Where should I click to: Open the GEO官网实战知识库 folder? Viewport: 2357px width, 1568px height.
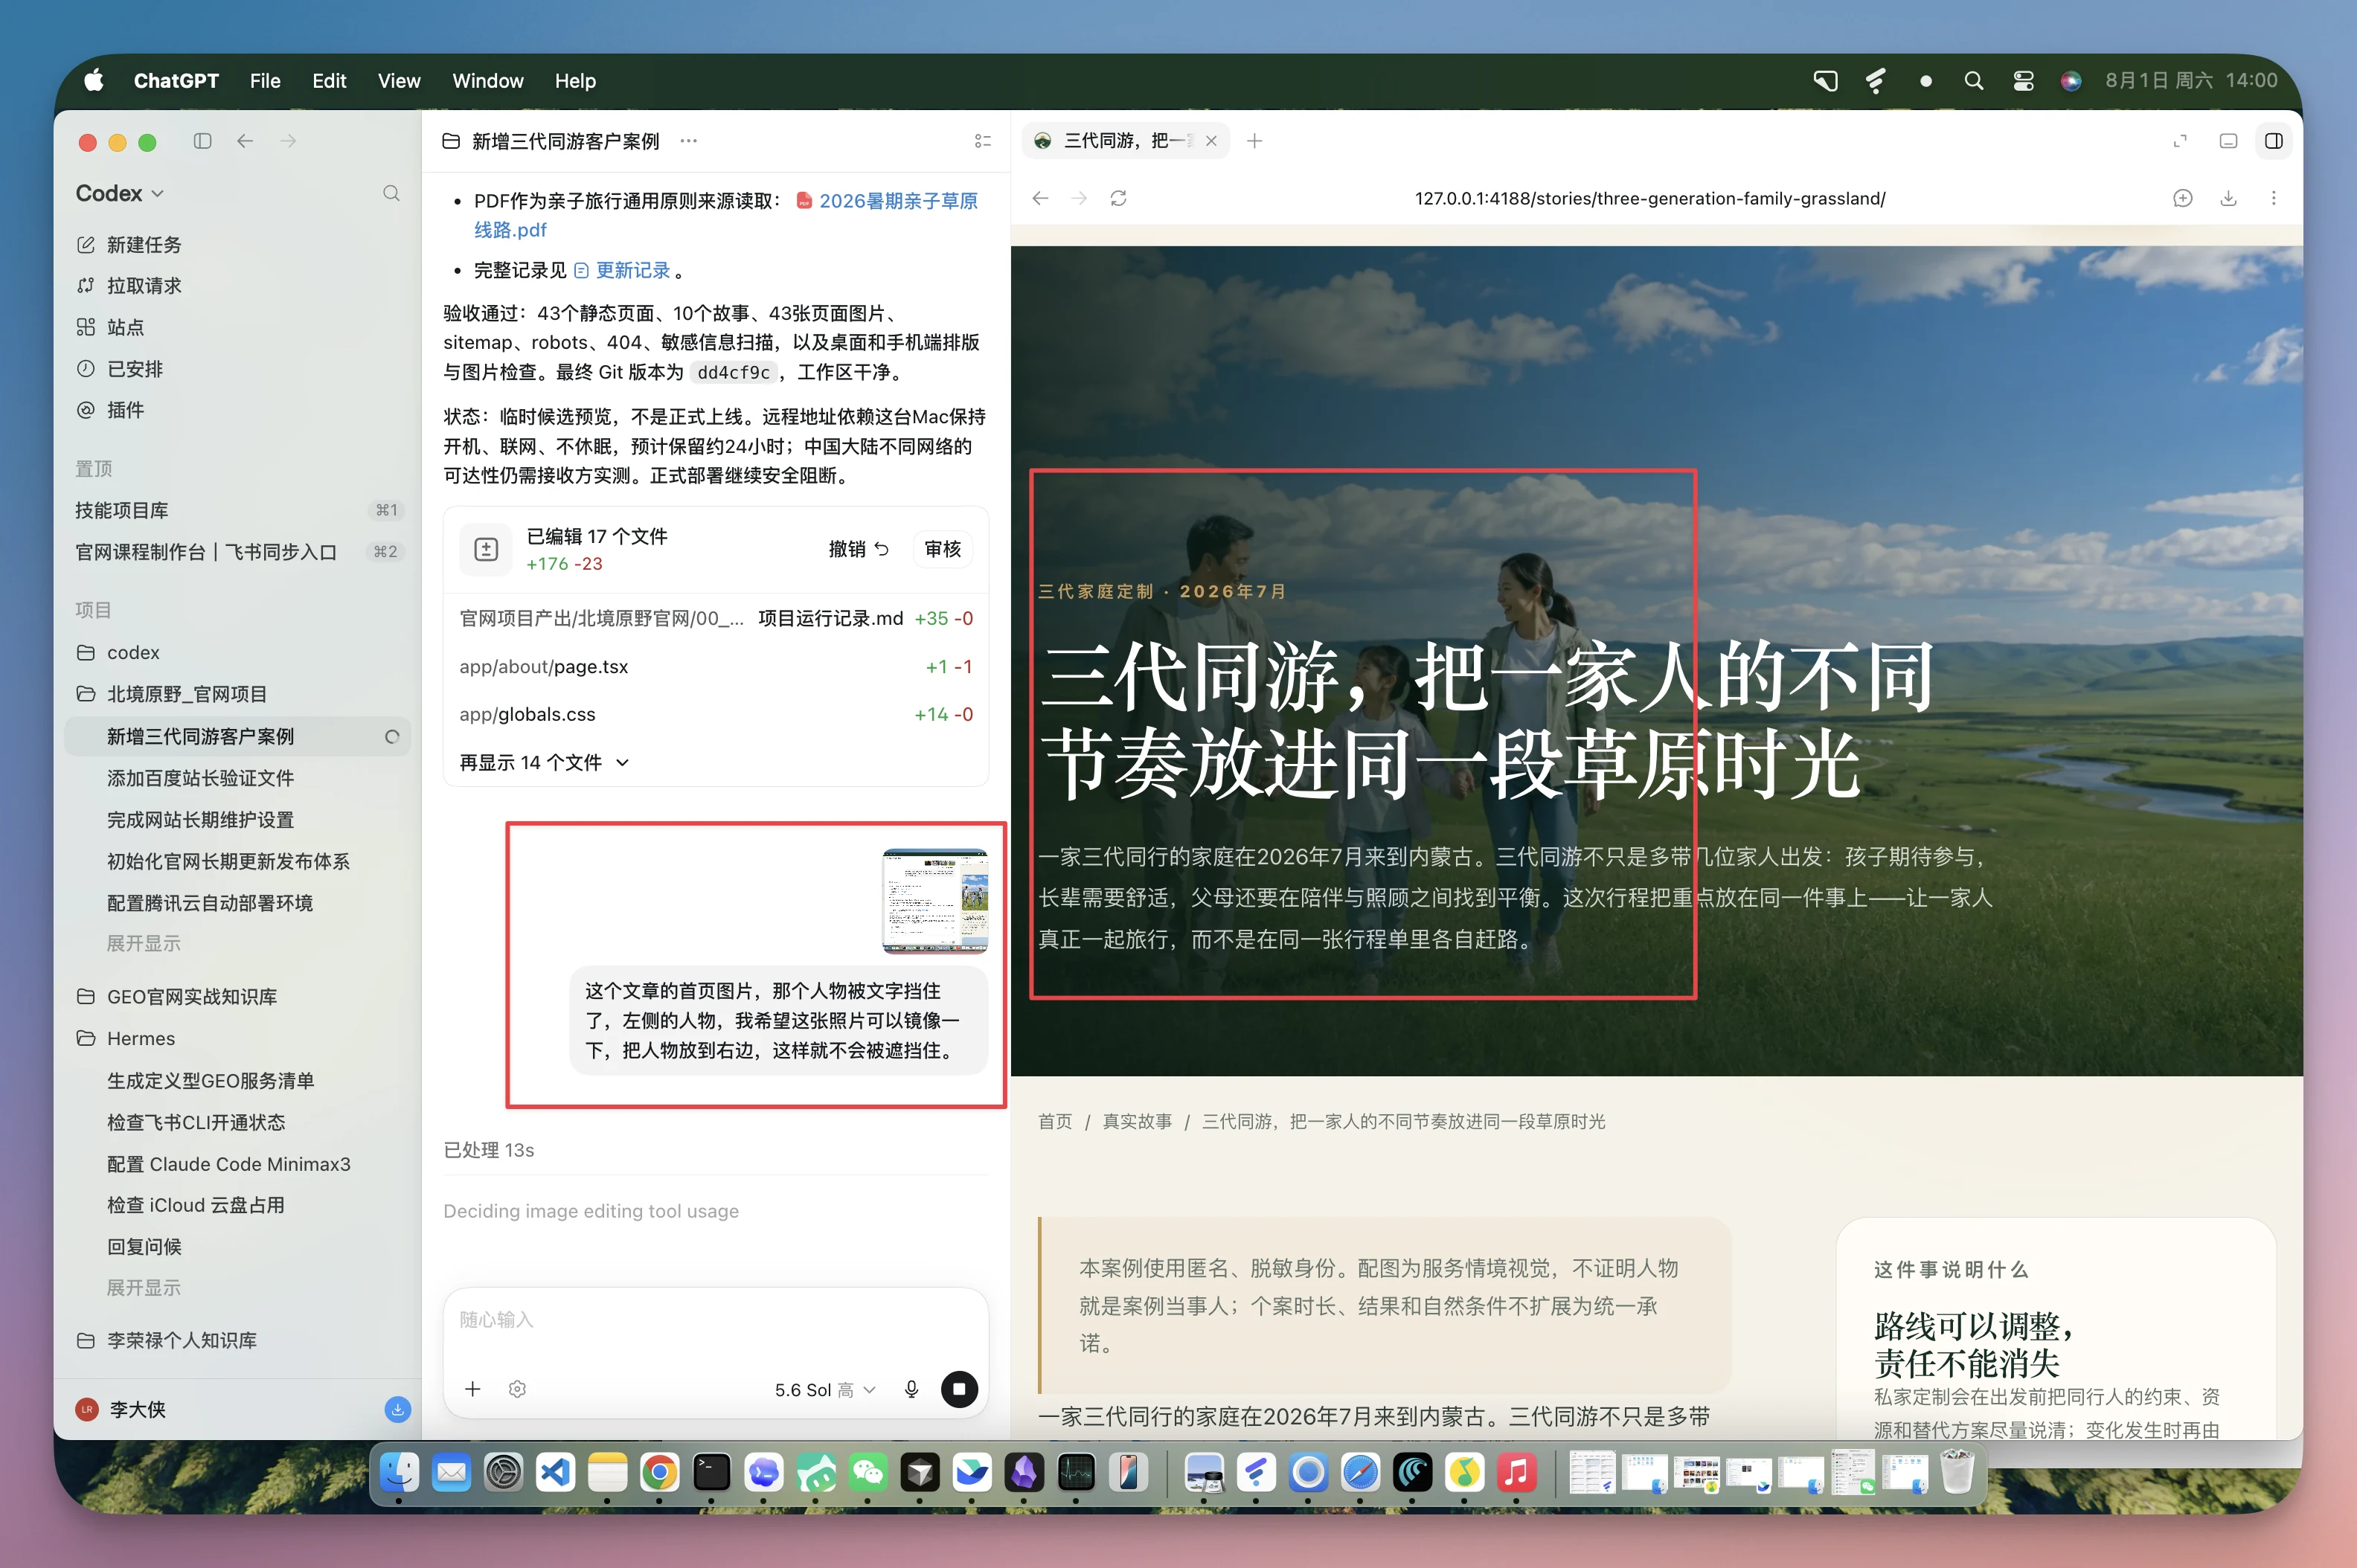[177, 997]
